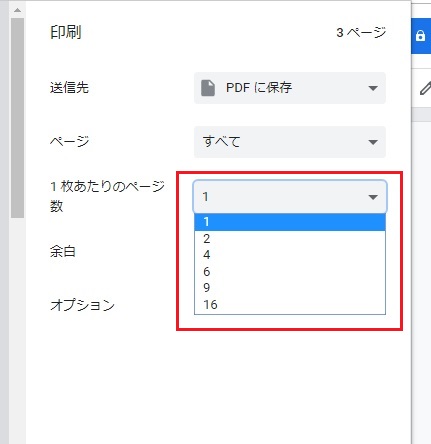The image size is (431, 444).
Task: Collapse the pages-per-sheet dropdown arrow
Action: (x=373, y=197)
